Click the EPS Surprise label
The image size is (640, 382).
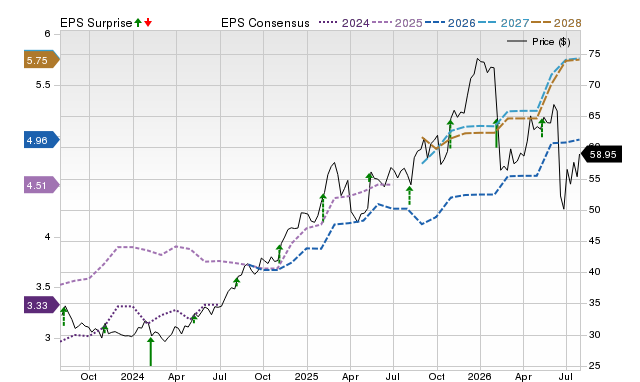(96, 23)
